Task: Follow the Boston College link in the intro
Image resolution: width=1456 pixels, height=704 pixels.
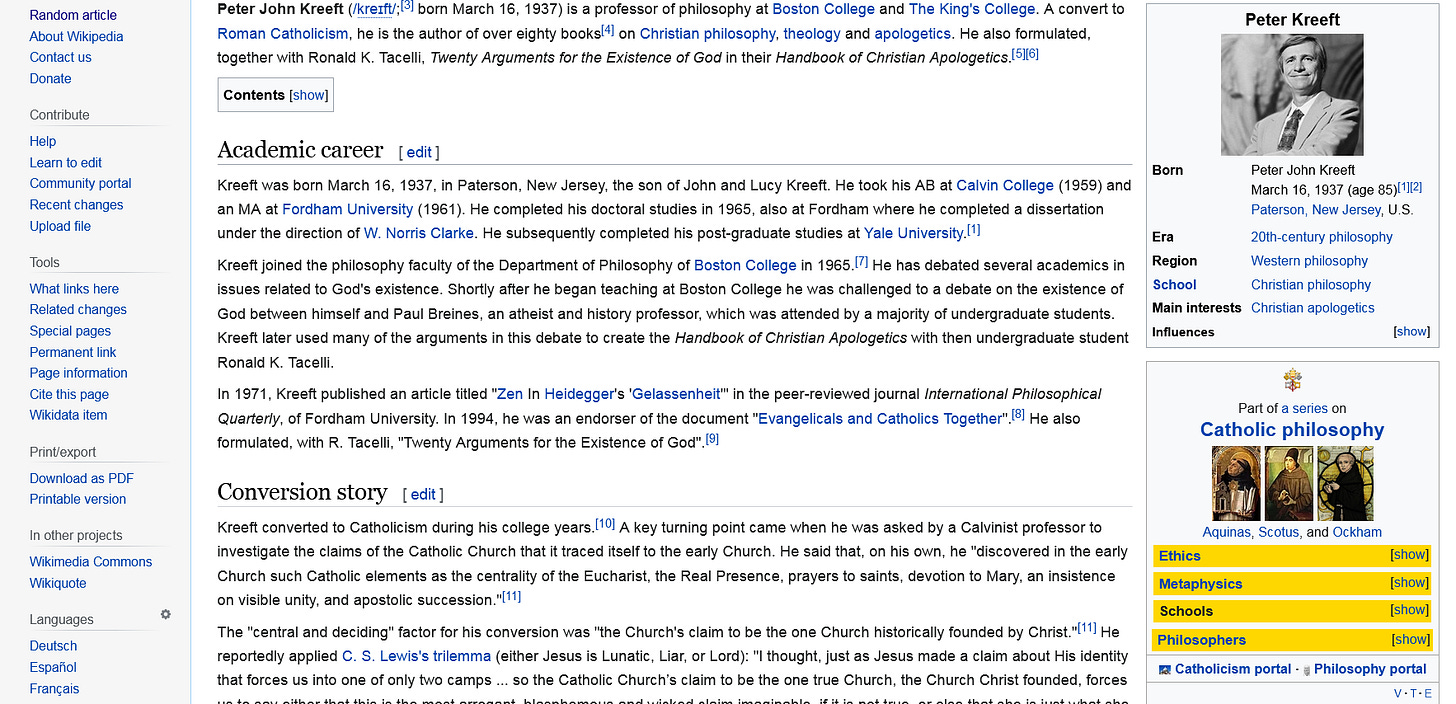Action: 823,9
